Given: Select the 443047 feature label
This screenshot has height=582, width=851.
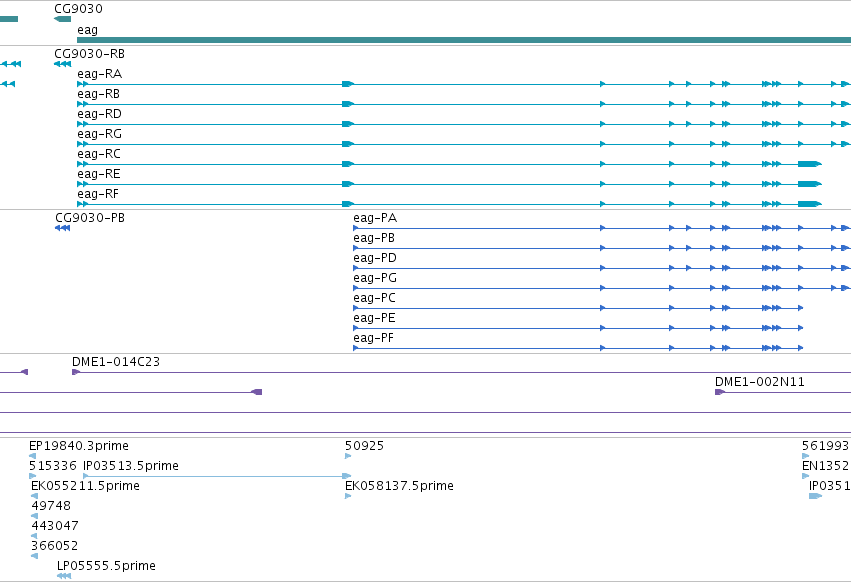Looking at the screenshot, I should (x=55, y=526).
